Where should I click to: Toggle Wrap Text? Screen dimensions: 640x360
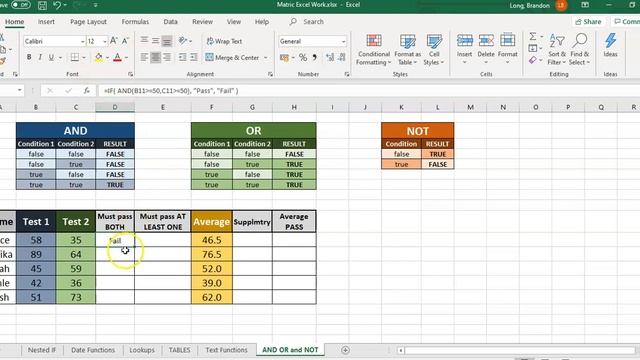224,41
